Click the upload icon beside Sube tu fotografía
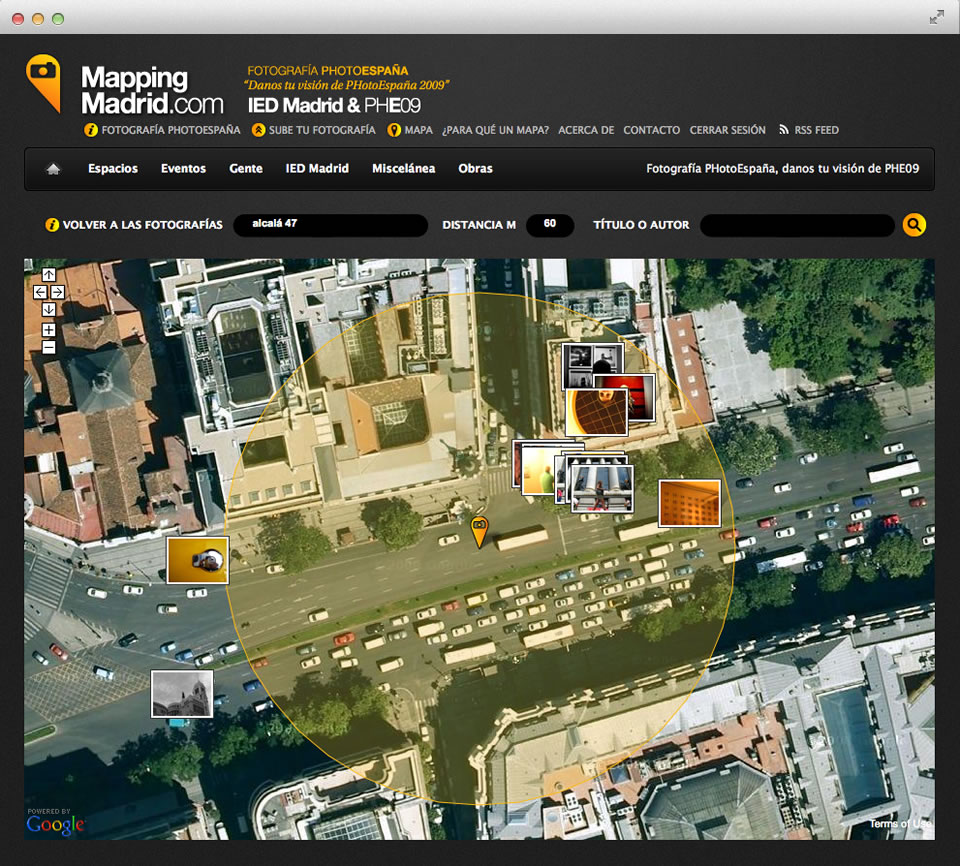960x866 pixels. (x=258, y=130)
